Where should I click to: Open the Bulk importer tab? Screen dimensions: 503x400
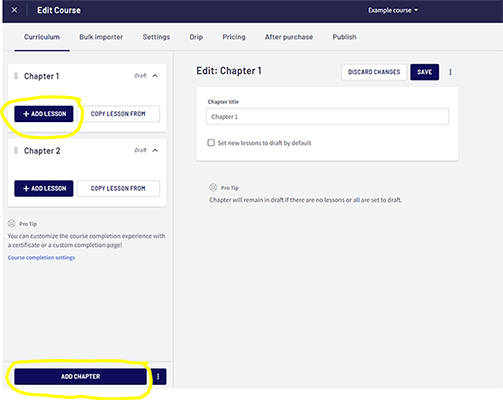coord(101,37)
